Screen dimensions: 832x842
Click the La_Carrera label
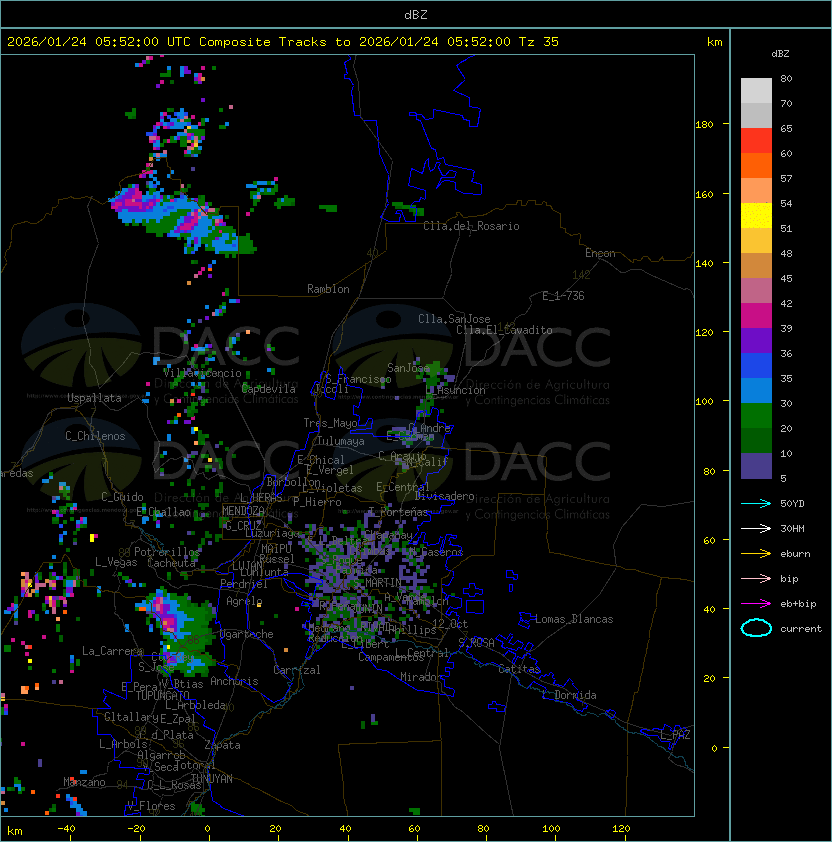(112, 651)
